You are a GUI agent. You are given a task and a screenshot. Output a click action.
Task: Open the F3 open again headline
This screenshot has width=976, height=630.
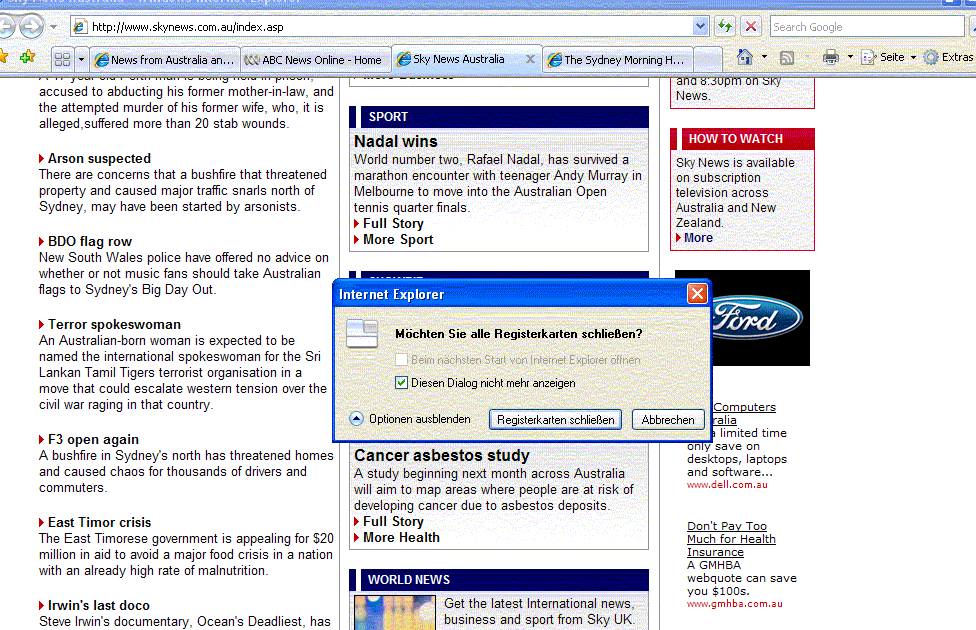pyautogui.click(x=93, y=440)
